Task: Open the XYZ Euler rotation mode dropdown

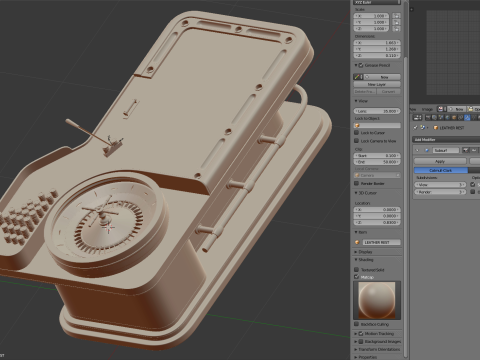Action: tap(377, 2)
